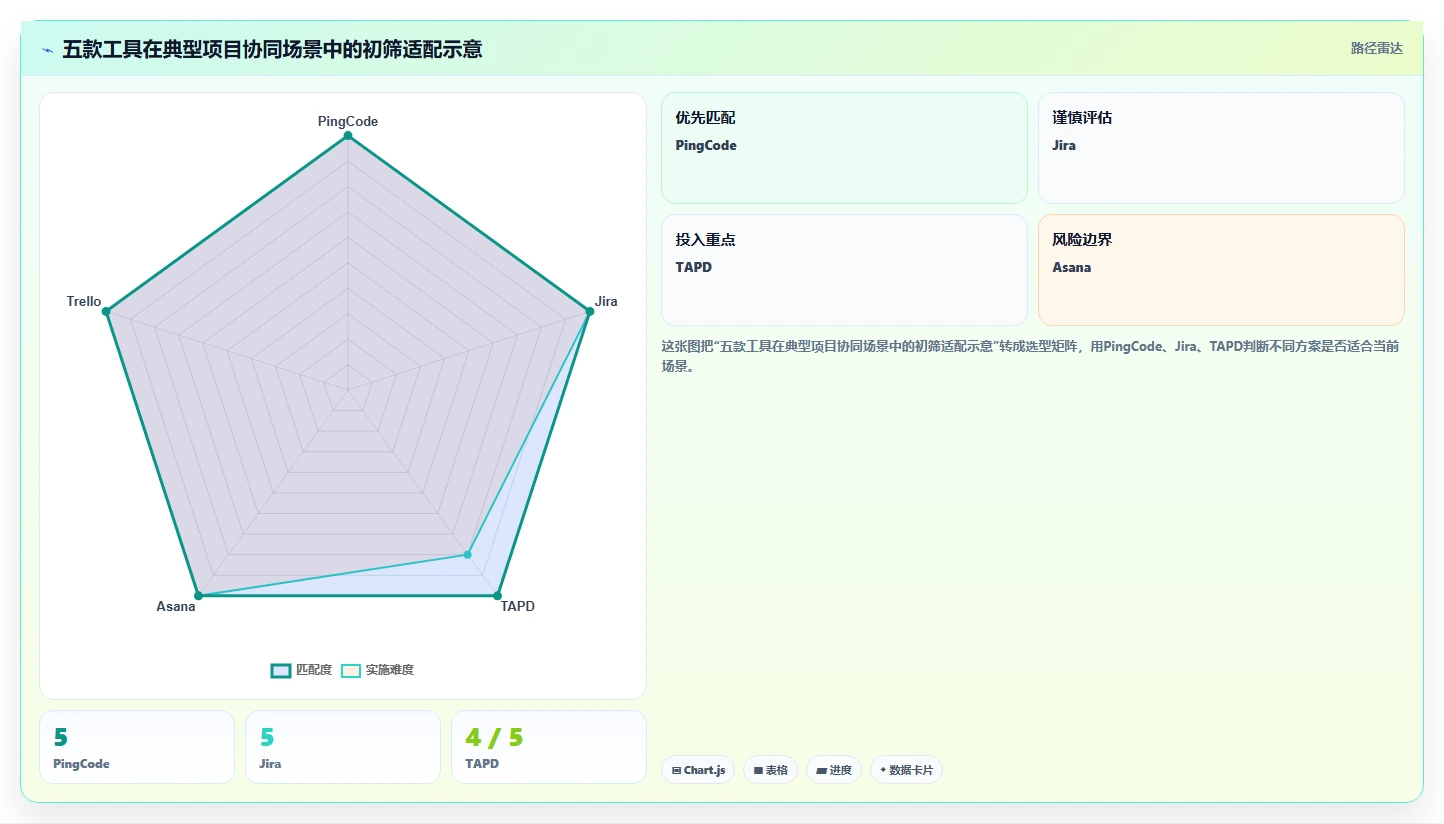Toggle the 匹配度 legend entry
Viewport: 1444px width, 824px height.
[301, 670]
